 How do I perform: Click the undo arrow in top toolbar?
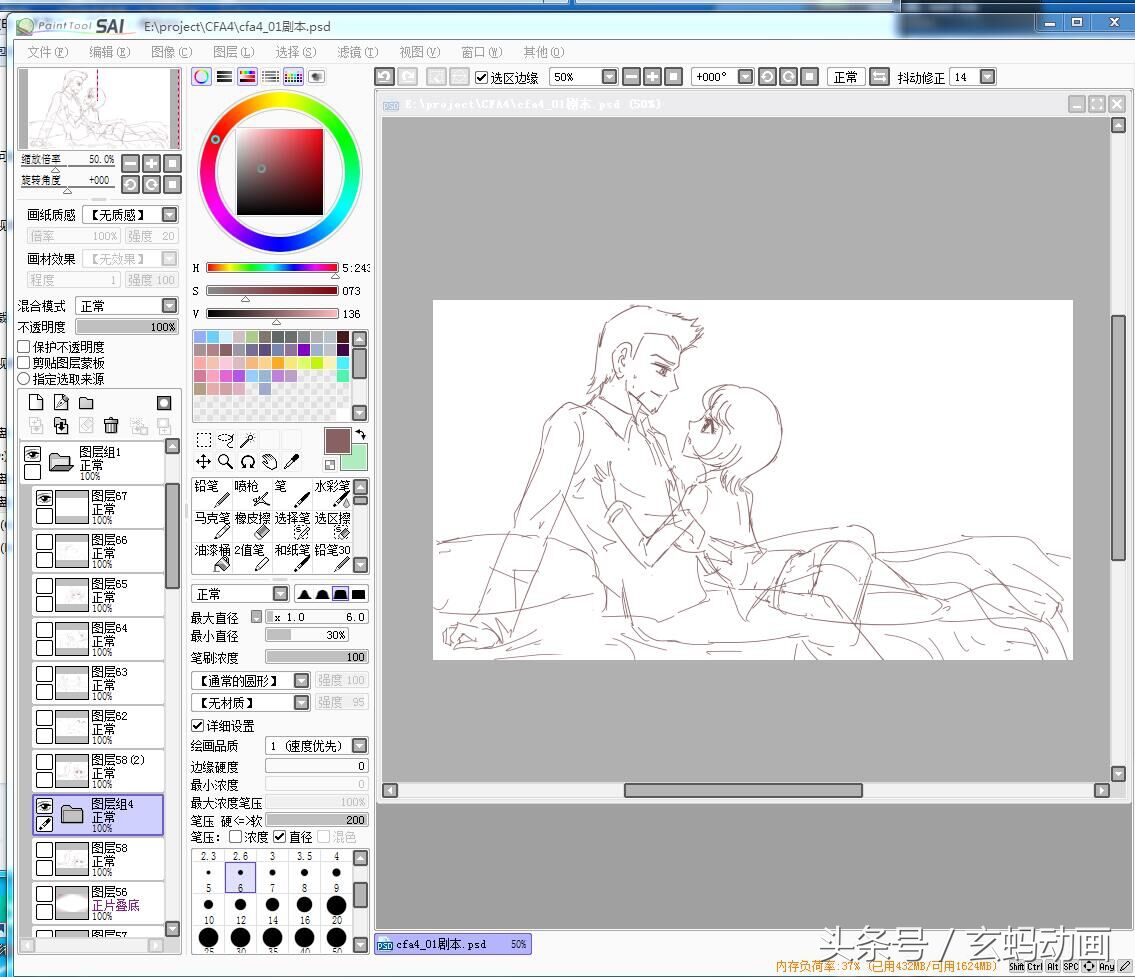pos(384,77)
